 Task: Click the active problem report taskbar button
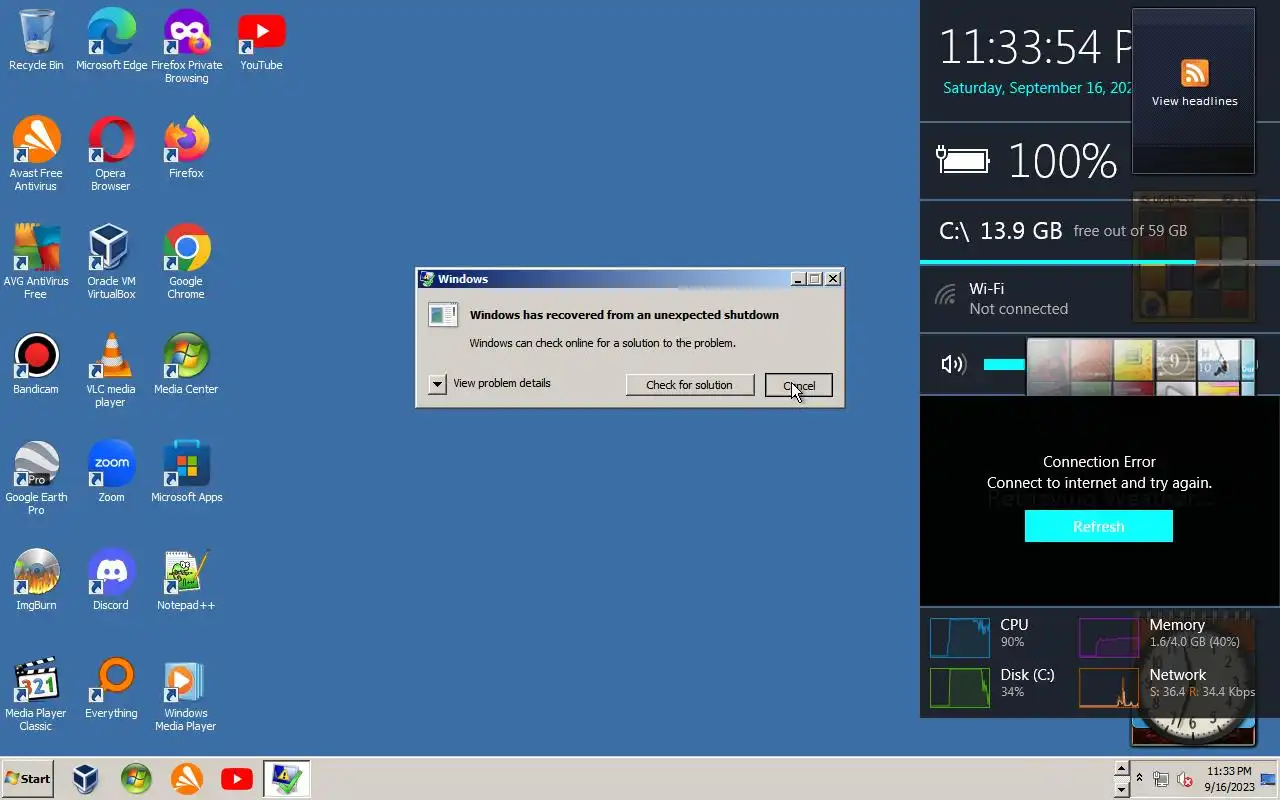(287, 779)
